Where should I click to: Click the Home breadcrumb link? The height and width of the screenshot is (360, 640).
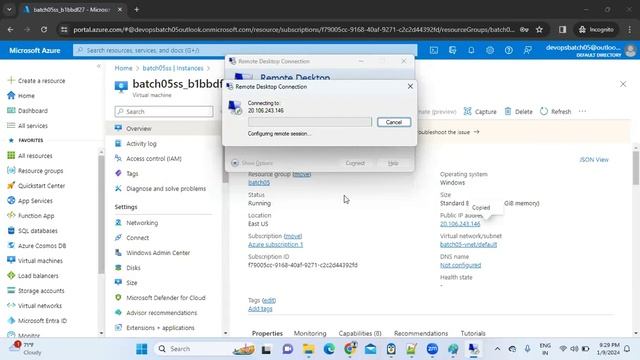point(123,68)
